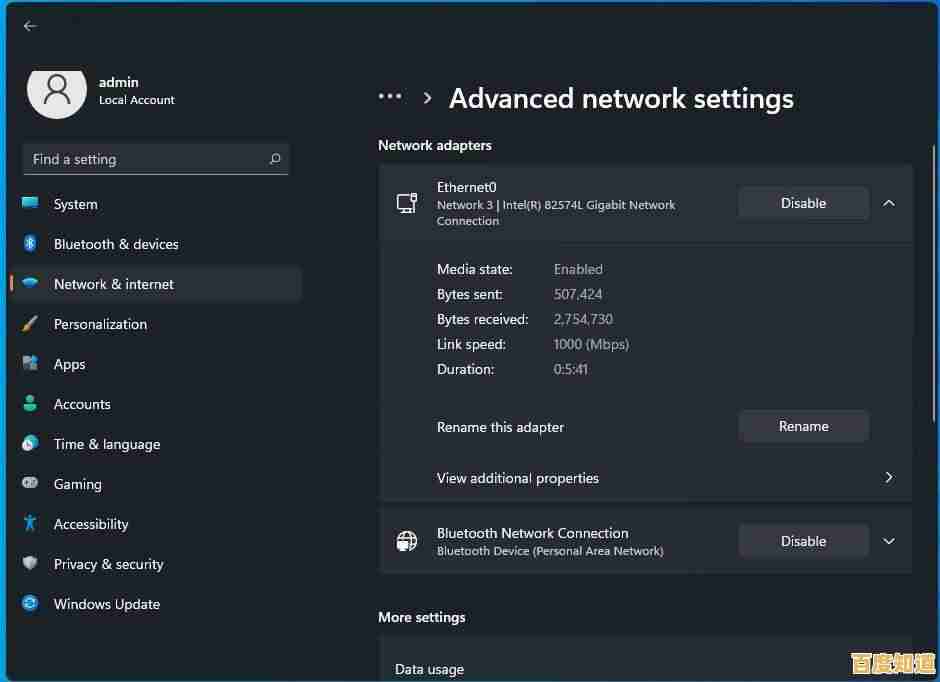Disable the Ethernet0 adapter
The image size is (940, 682).
tap(803, 202)
